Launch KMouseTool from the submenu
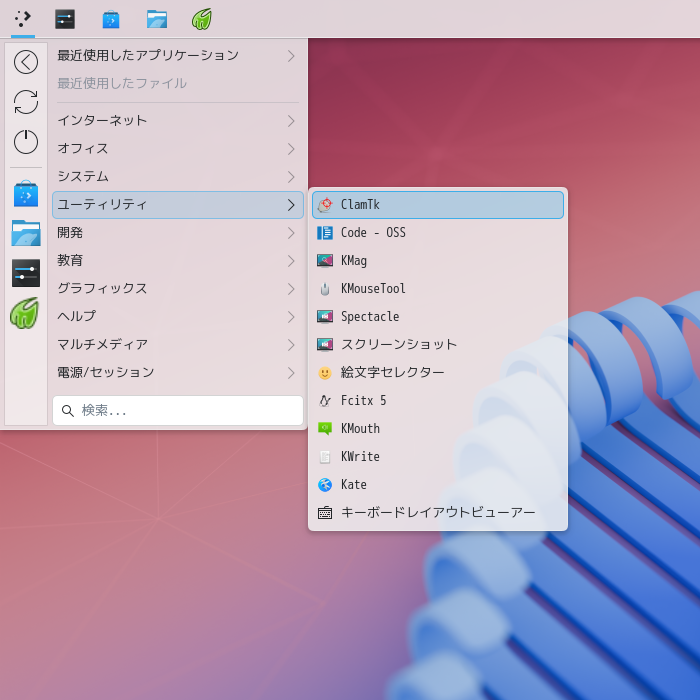The height and width of the screenshot is (700, 700). (x=438, y=289)
